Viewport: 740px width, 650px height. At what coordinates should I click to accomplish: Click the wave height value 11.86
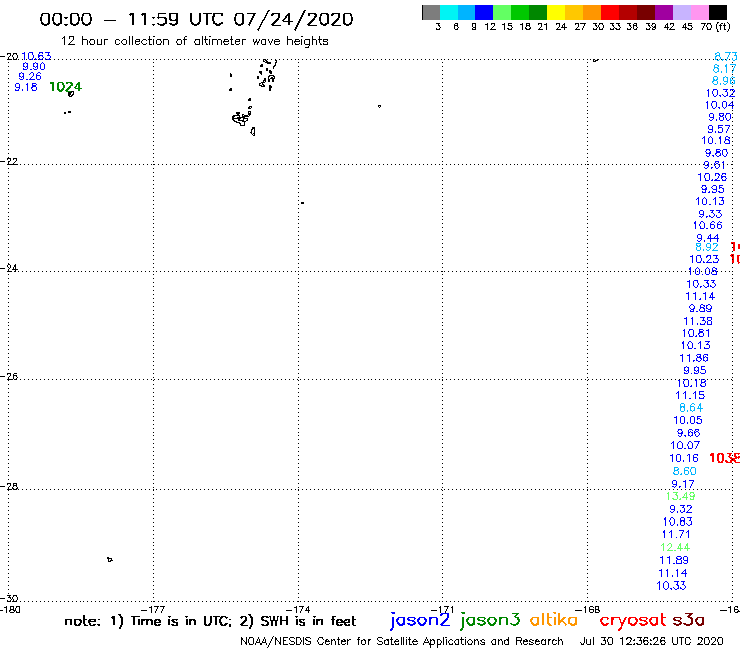[694, 358]
